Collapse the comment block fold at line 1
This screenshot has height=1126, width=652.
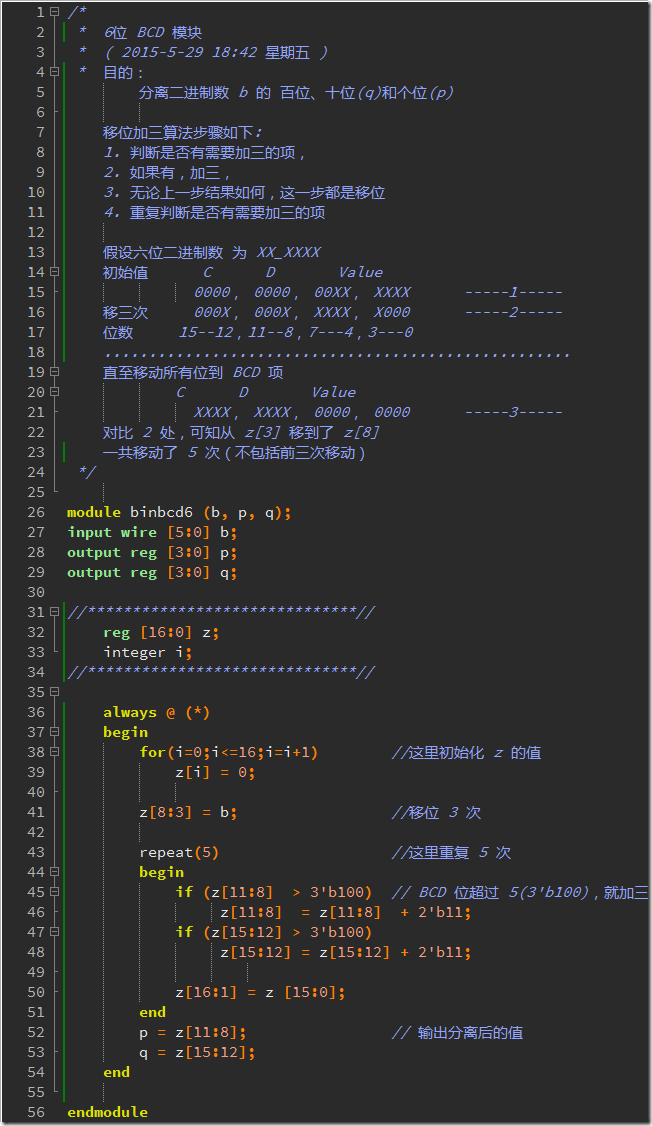55,12
